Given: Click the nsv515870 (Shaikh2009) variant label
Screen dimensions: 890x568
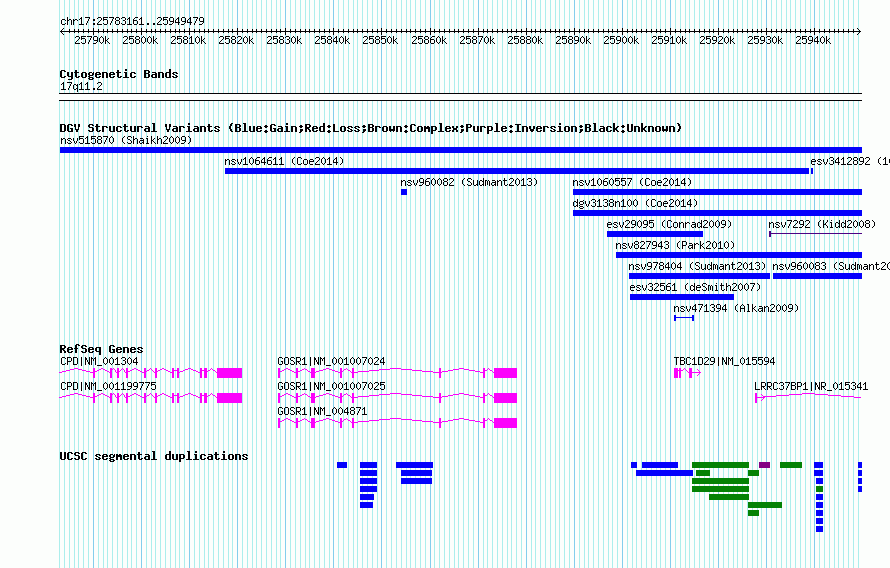Looking at the screenshot, I should tap(126, 140).
